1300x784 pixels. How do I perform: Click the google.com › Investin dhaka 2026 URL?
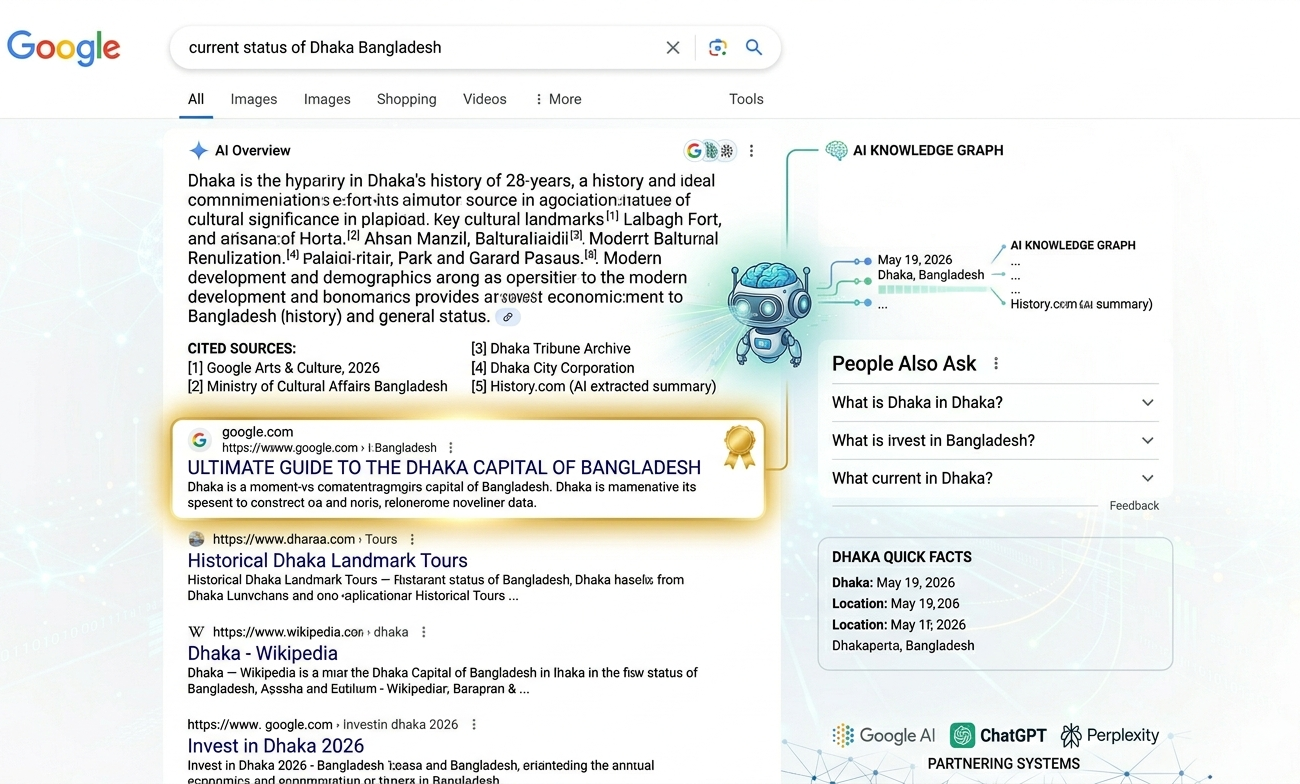click(x=323, y=725)
